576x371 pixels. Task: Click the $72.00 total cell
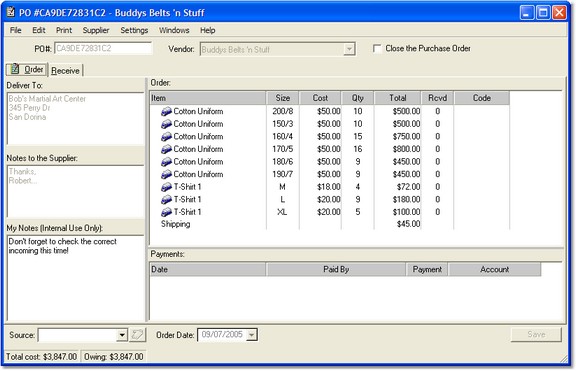pos(408,187)
